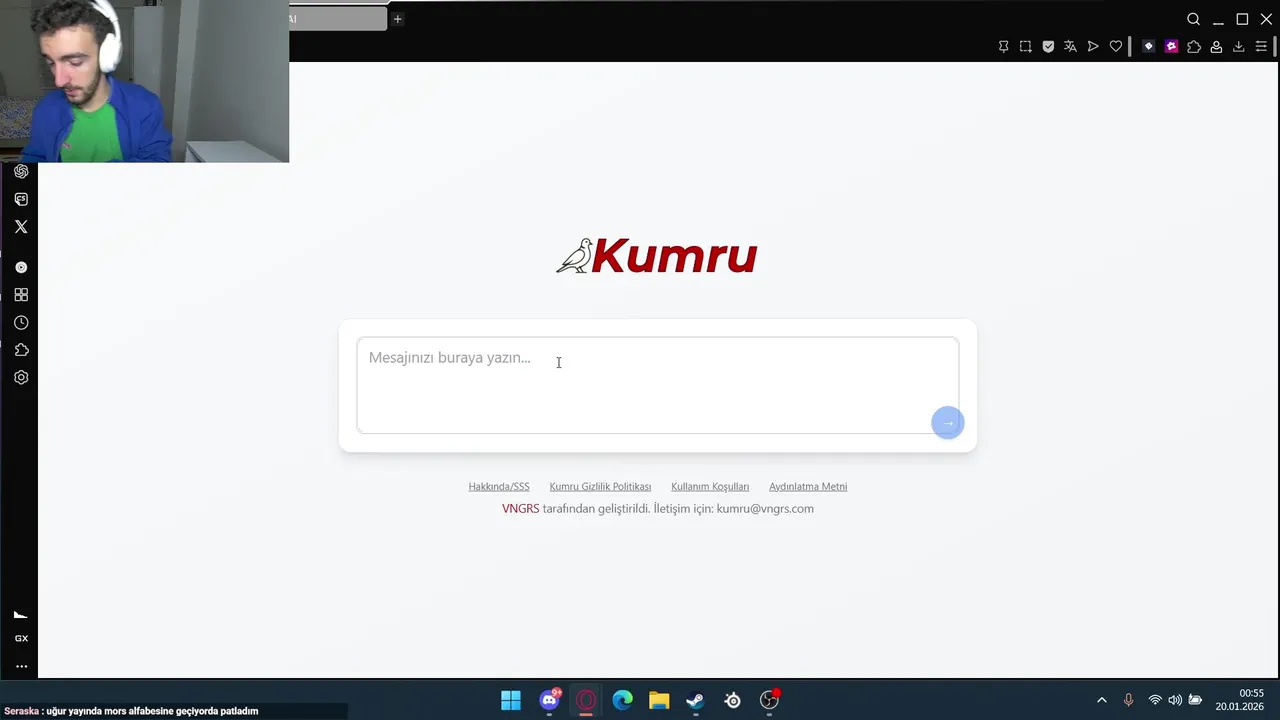Screen dimensions: 1280x720
Task: Open Twitch panel in the sidebar
Action: (x=21, y=199)
